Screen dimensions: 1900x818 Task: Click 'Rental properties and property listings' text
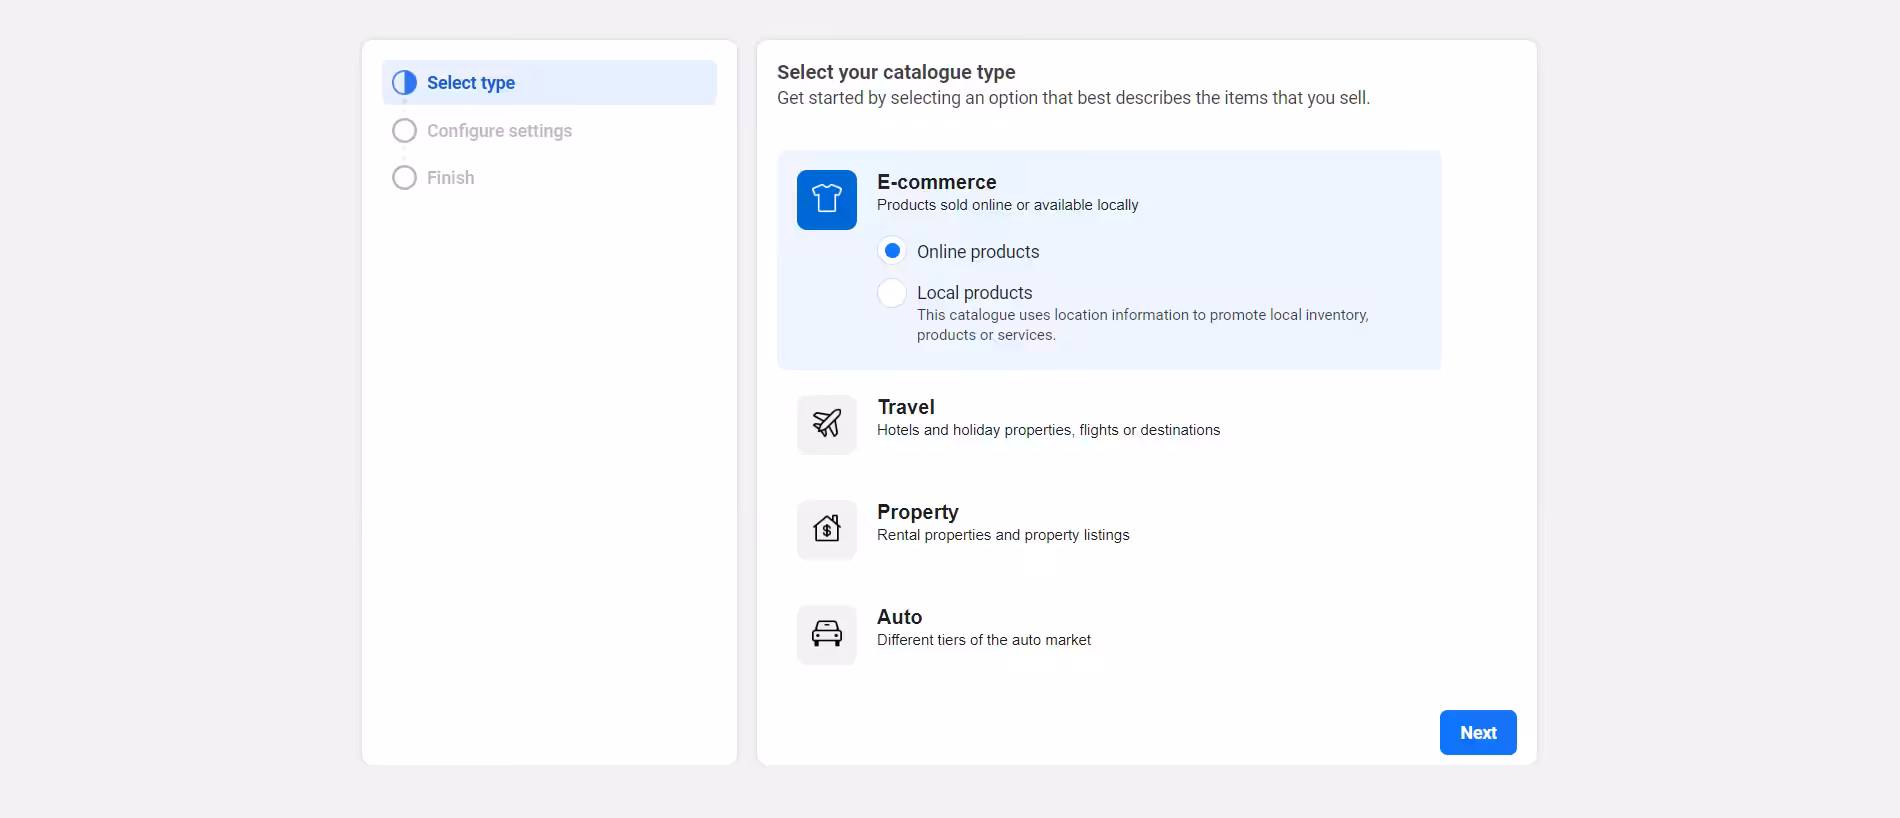pos(1003,535)
